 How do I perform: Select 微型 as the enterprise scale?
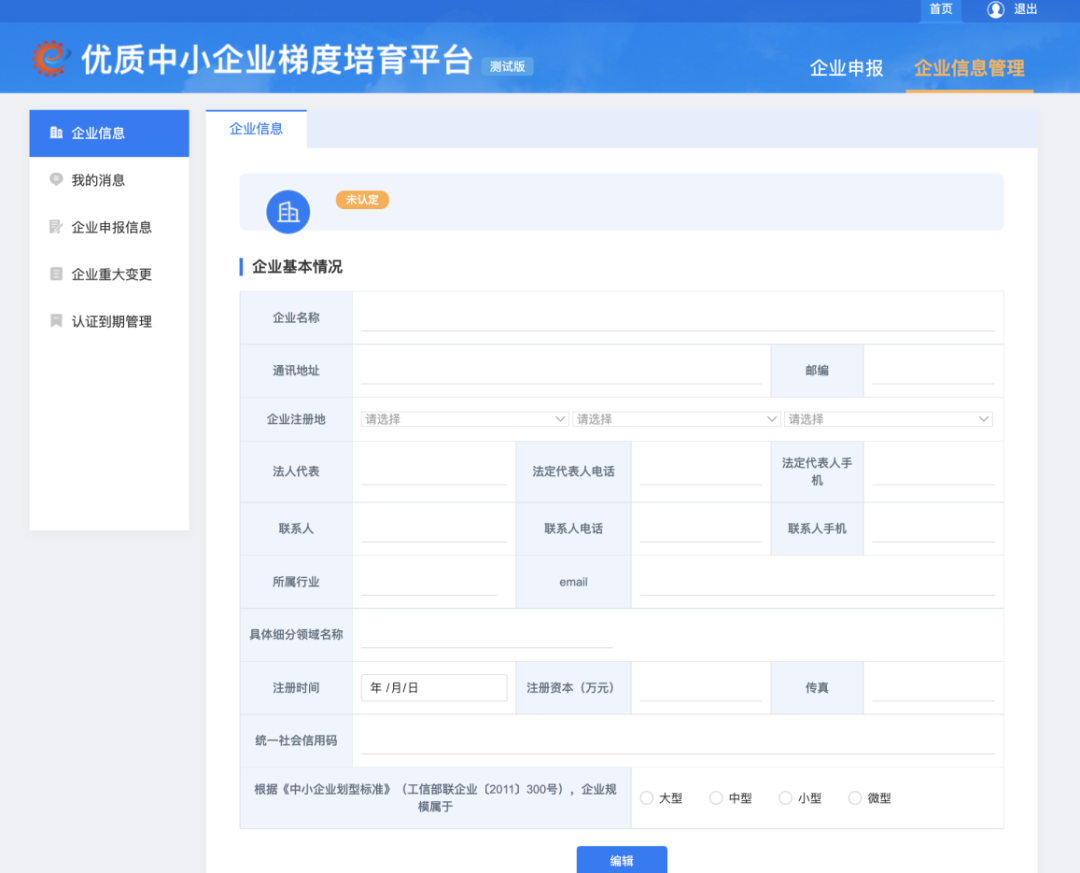coord(855,797)
